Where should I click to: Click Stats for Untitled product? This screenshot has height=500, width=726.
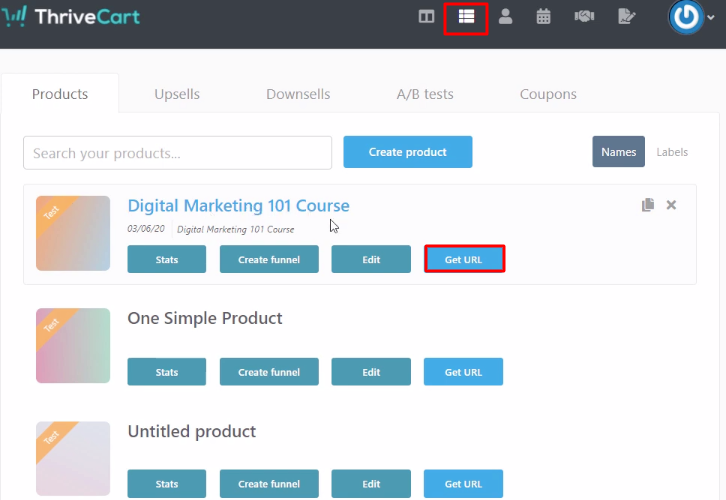click(167, 484)
